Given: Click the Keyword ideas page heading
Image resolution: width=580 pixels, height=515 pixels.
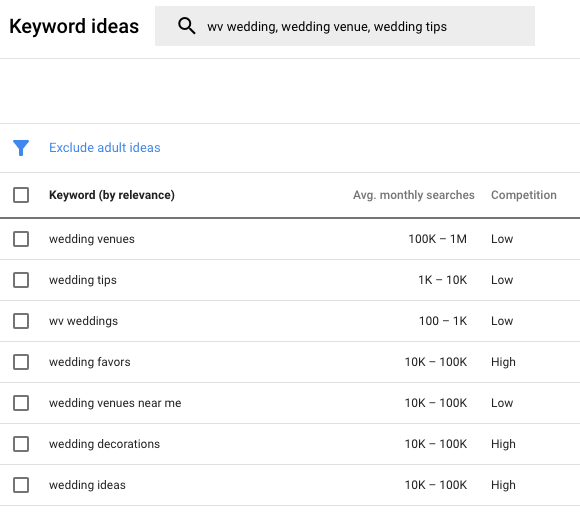Looking at the screenshot, I should [74, 26].
